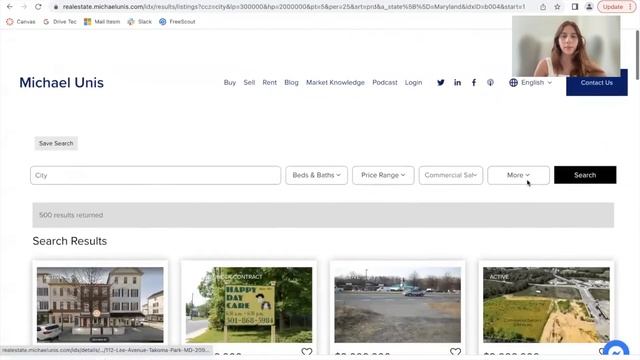
Task: Open the Commercial Sale type dropdown
Action: [x=451, y=175]
